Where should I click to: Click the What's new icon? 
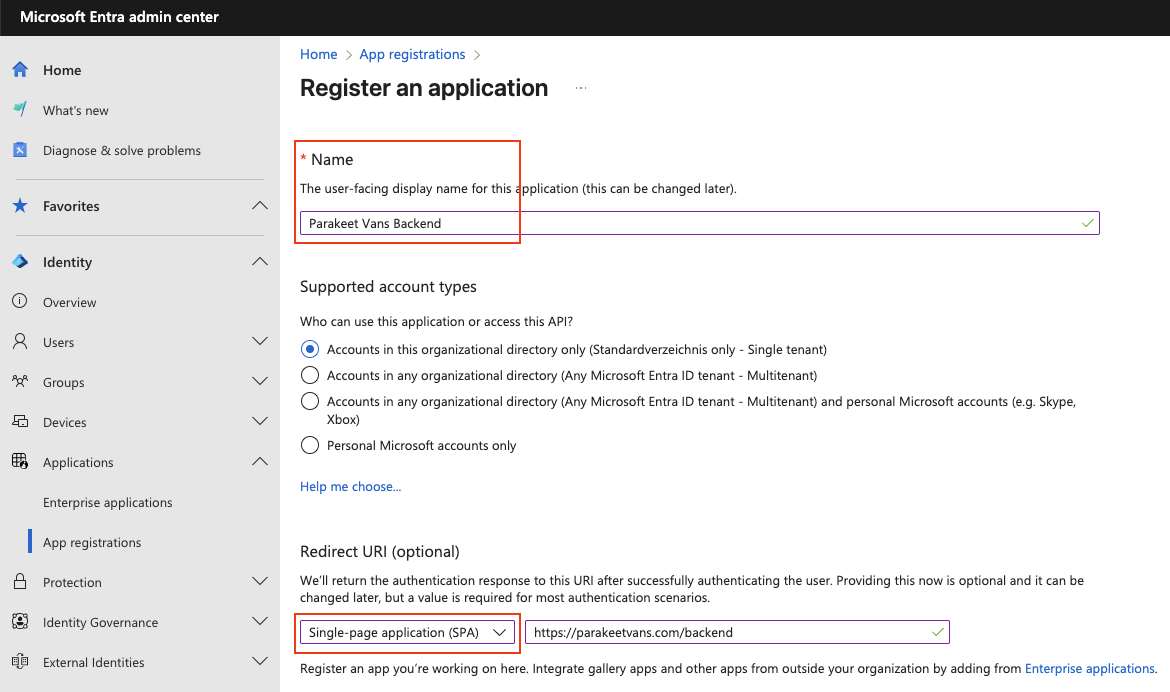point(20,110)
